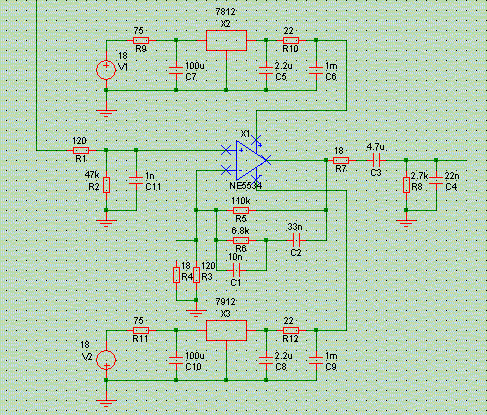487x415 pixels.
Task: Click the ground symbol below V1
Action: tap(106, 113)
